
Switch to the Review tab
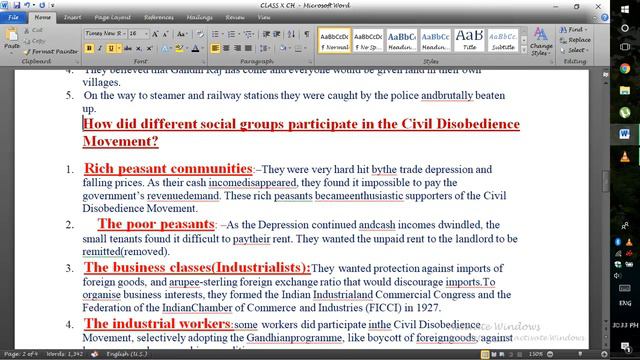tap(235, 18)
